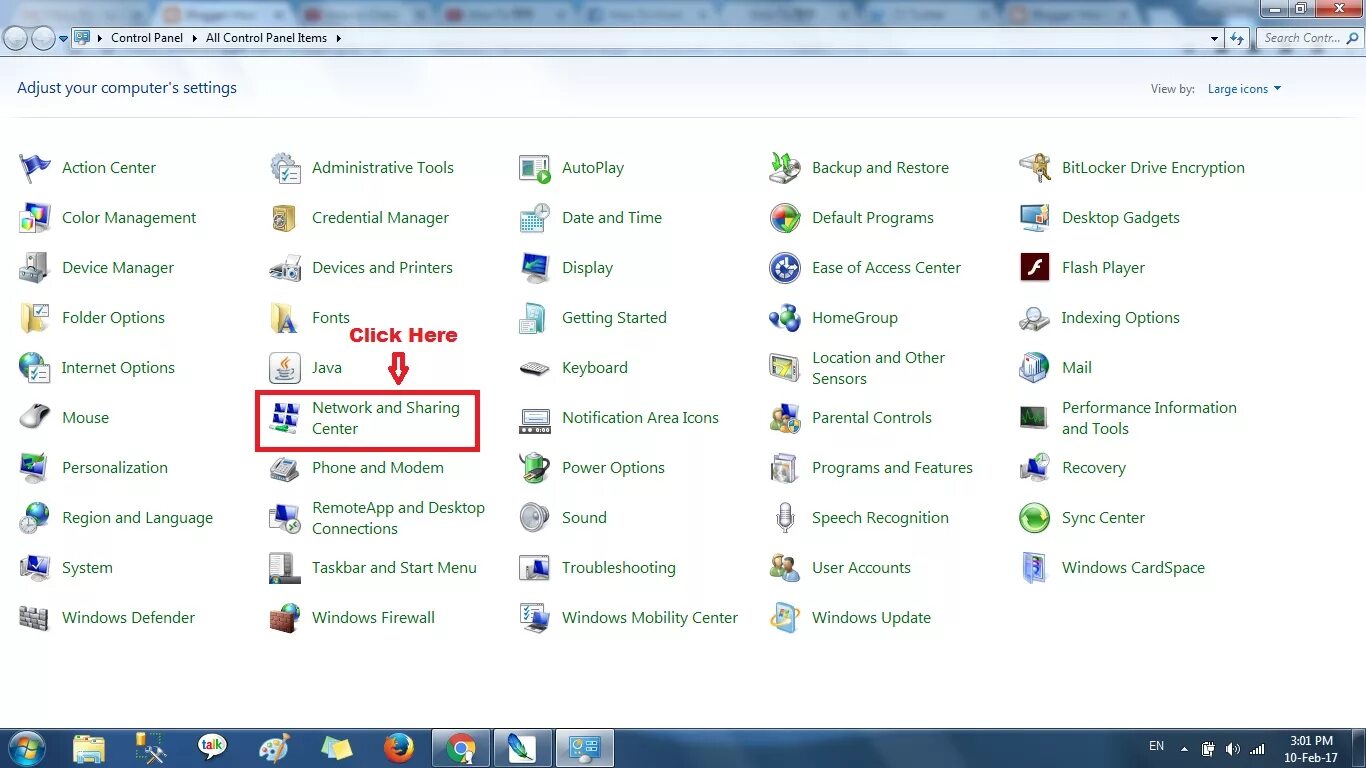The image size is (1366, 768).
Task: Open the User Accounts icon
Action: [785, 568]
